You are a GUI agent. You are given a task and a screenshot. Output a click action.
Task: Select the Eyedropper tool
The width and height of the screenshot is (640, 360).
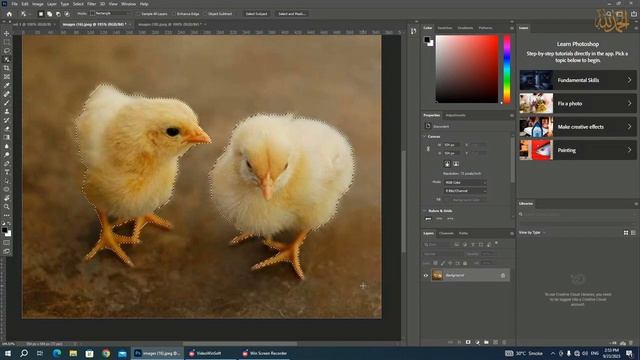tap(7, 85)
